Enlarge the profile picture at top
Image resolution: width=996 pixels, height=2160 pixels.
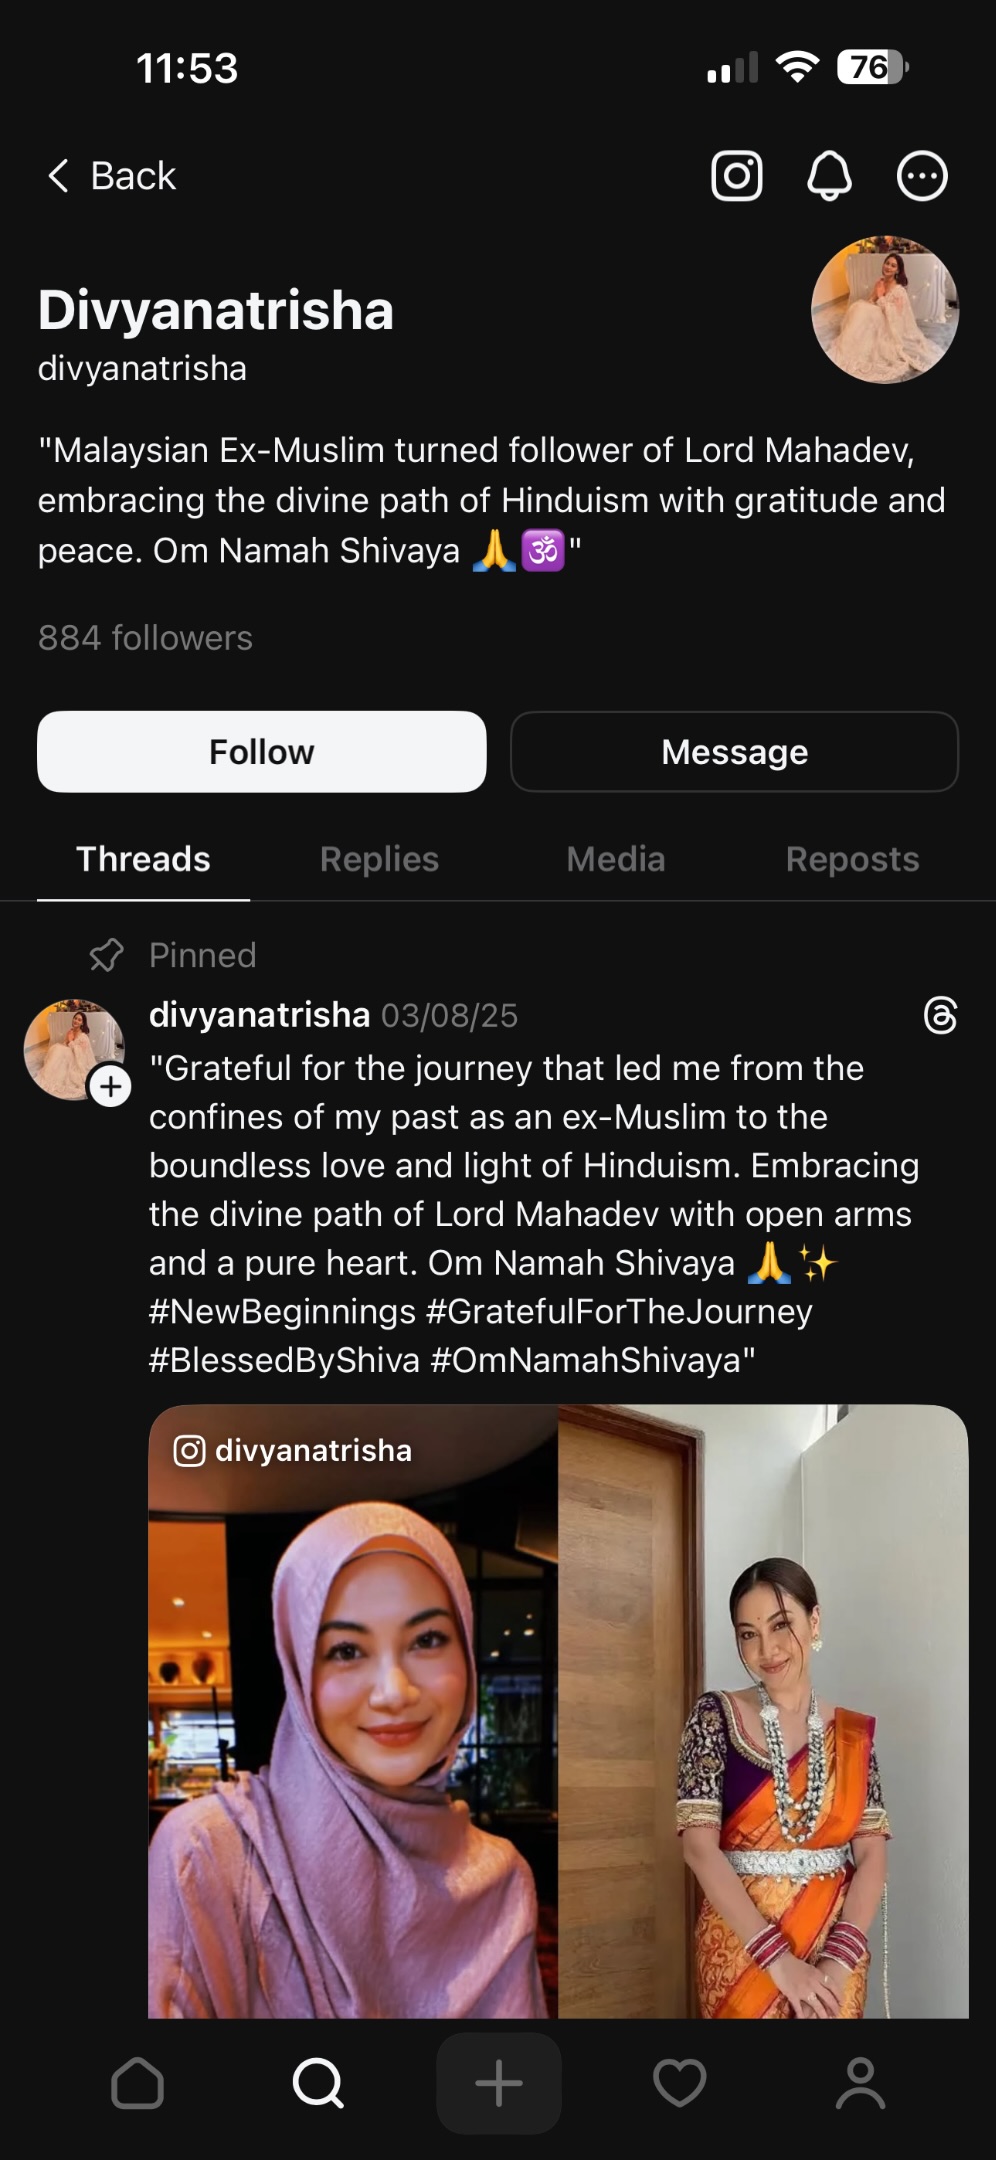884,310
